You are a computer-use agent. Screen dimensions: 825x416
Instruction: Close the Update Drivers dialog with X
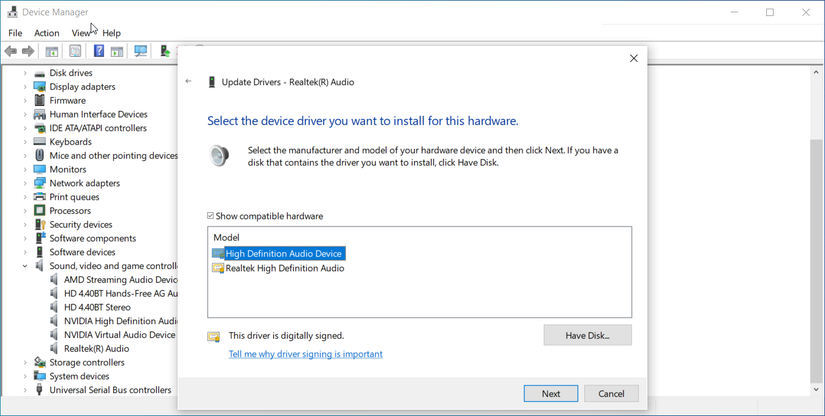tap(634, 58)
